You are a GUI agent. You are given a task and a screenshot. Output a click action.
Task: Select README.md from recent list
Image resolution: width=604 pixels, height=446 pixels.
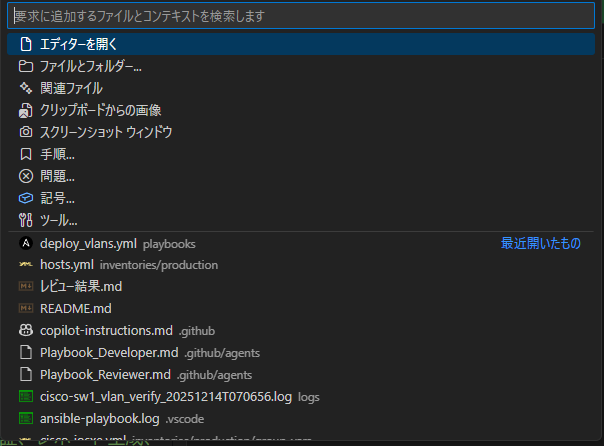(x=75, y=309)
